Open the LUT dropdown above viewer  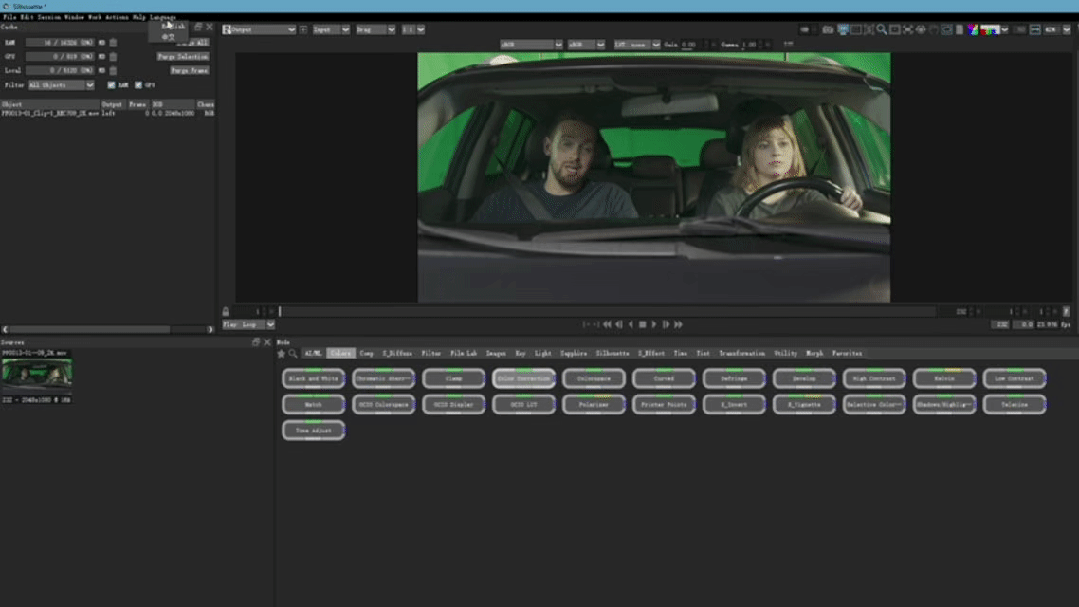point(637,45)
